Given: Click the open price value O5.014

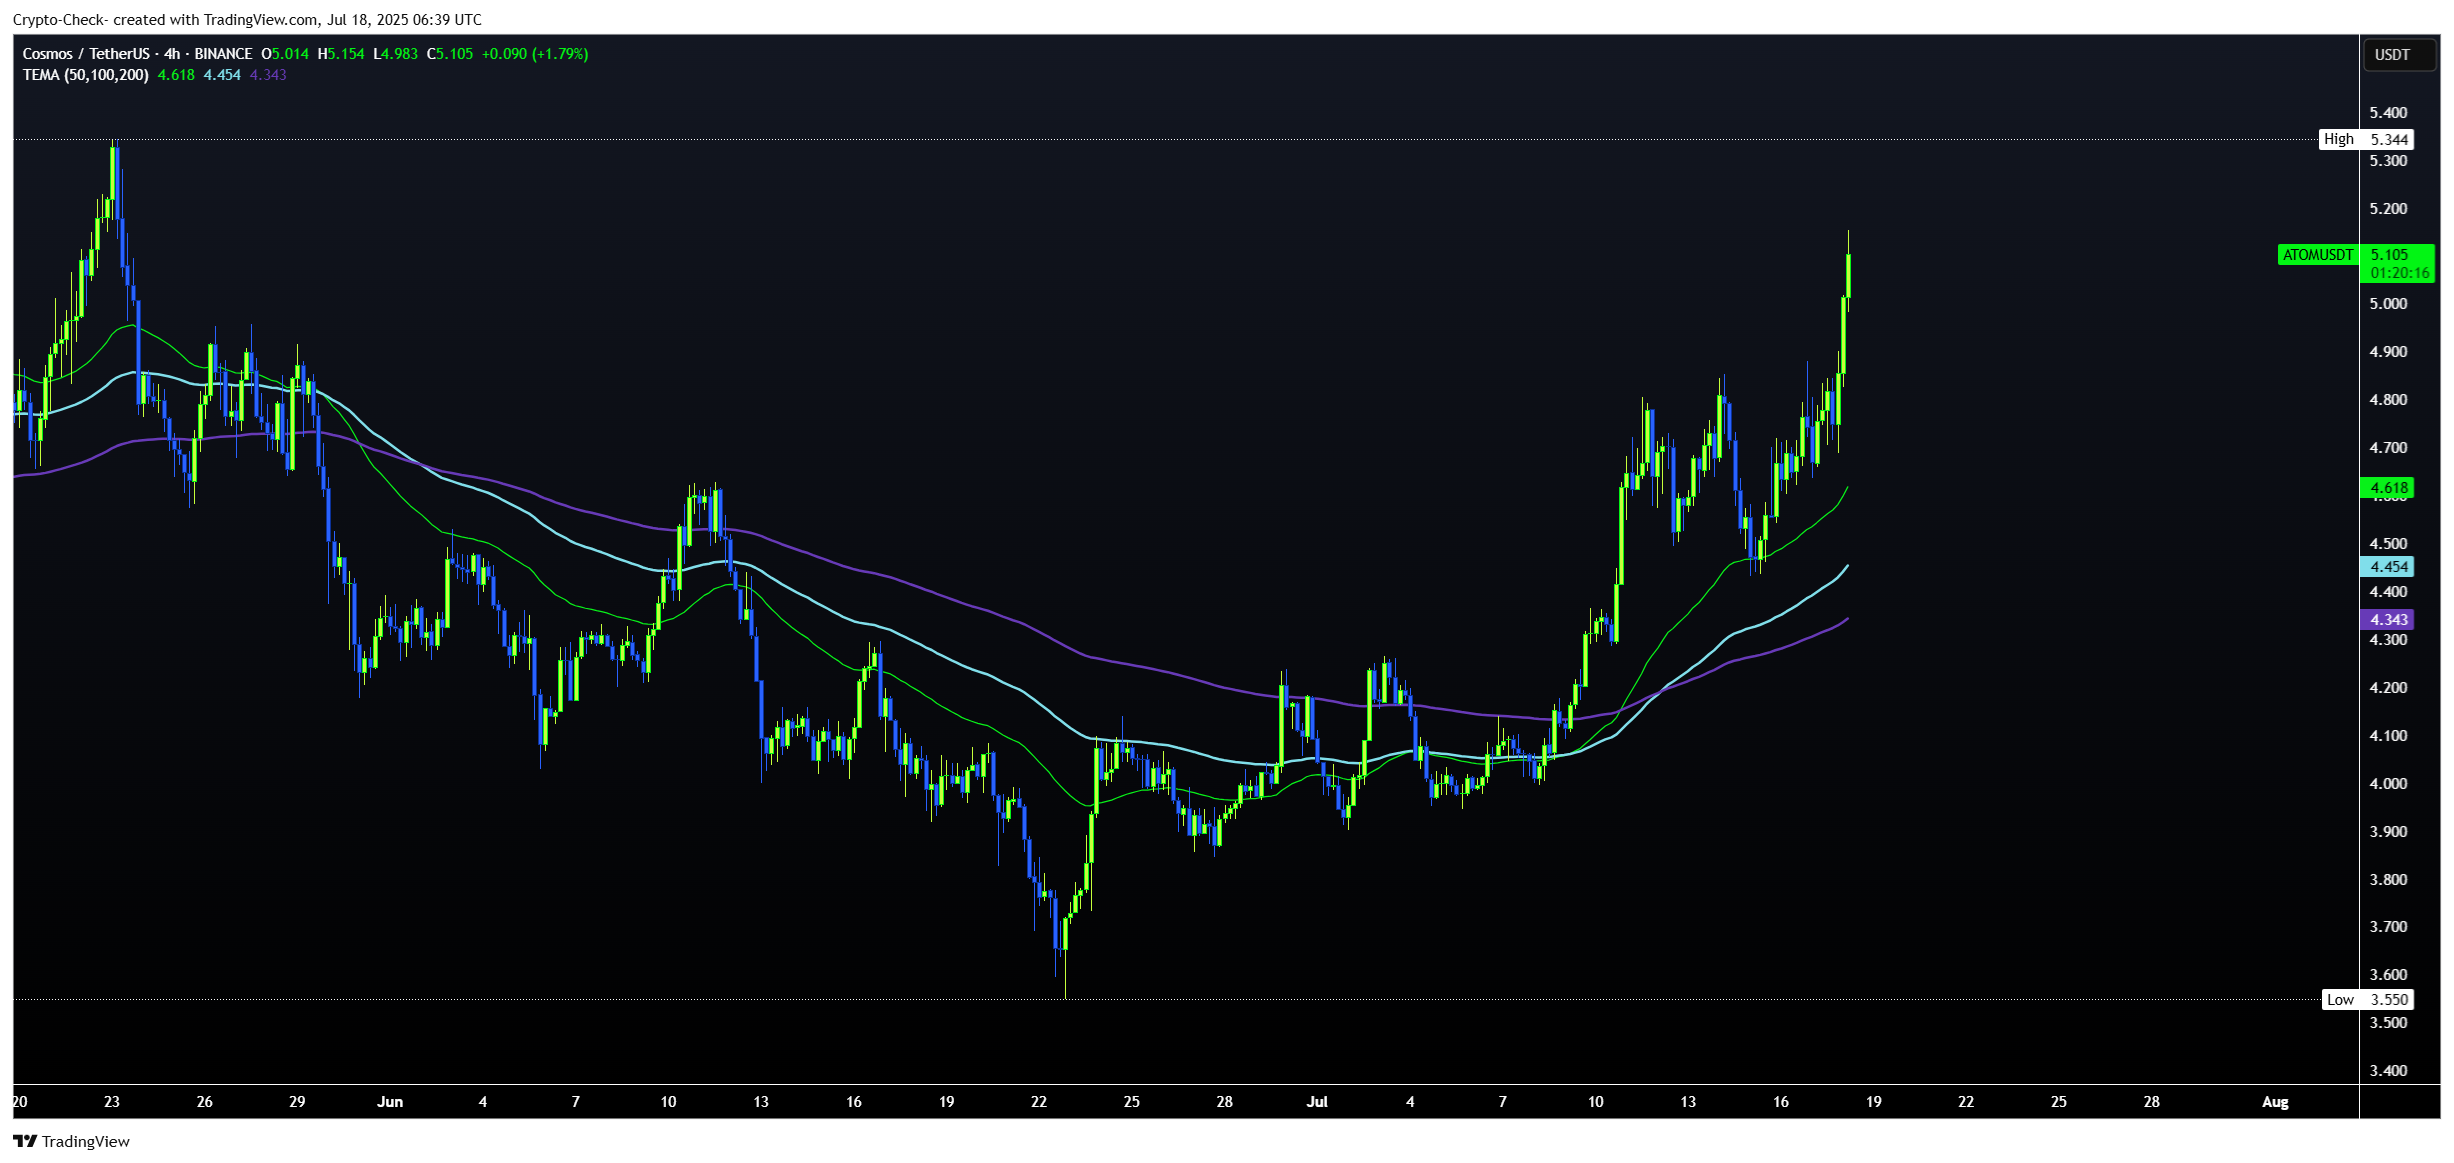Looking at the screenshot, I should (x=285, y=54).
